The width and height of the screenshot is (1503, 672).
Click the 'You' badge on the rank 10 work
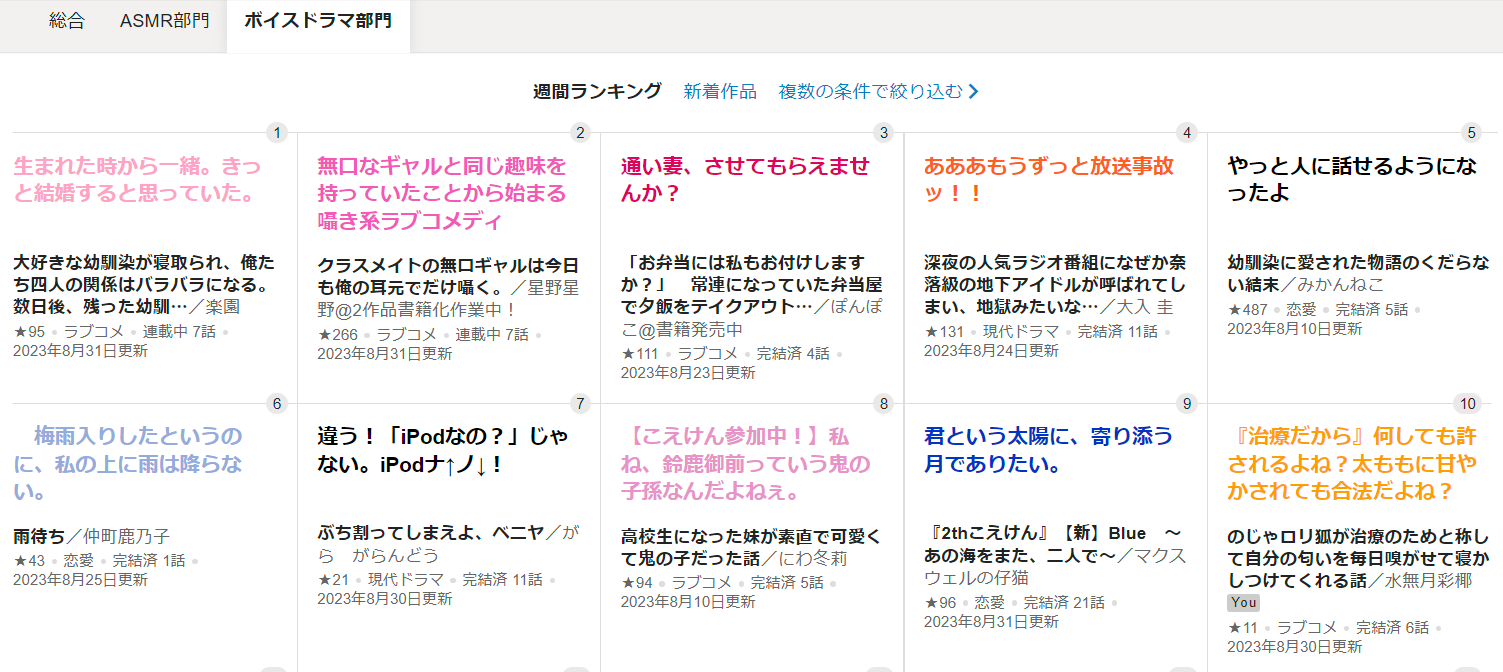(x=1243, y=603)
